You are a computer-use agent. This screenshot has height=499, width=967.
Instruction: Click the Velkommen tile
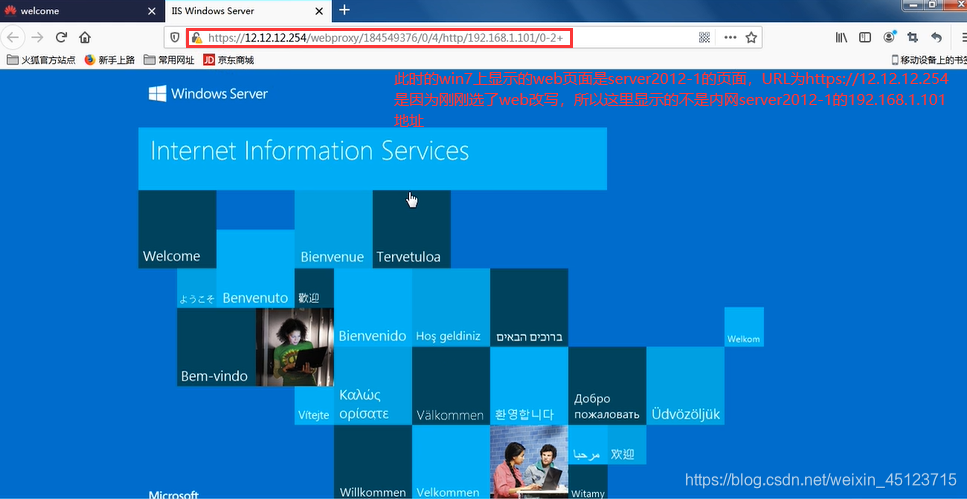[451, 461]
